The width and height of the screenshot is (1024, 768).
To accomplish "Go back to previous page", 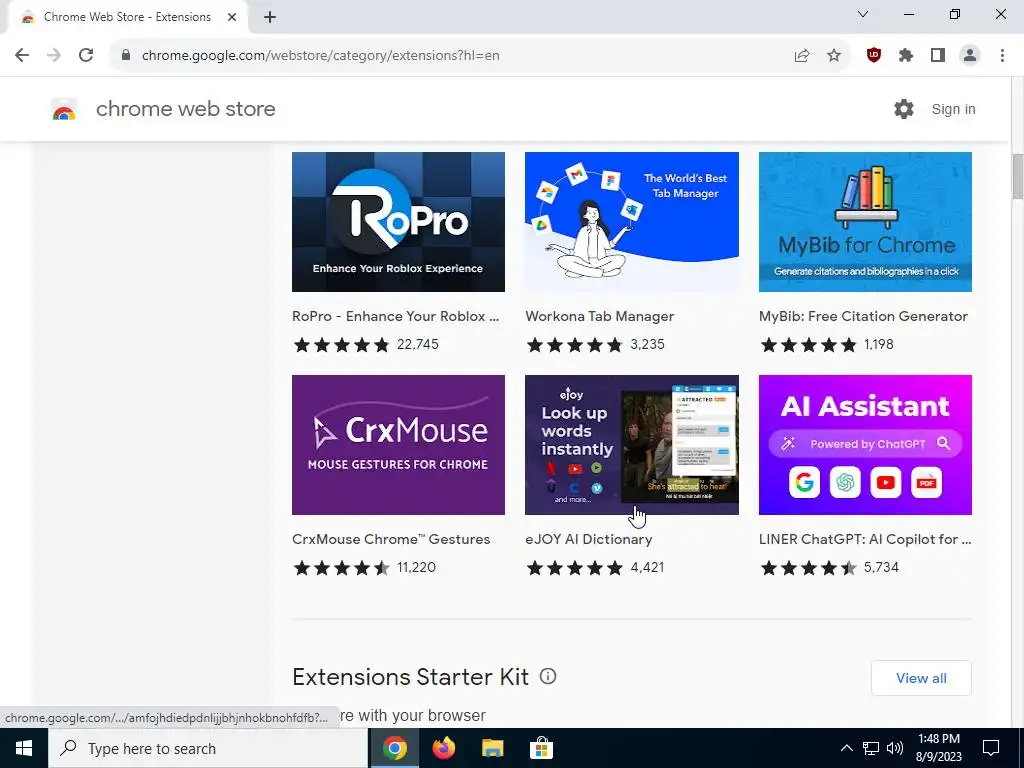I will [x=22, y=56].
